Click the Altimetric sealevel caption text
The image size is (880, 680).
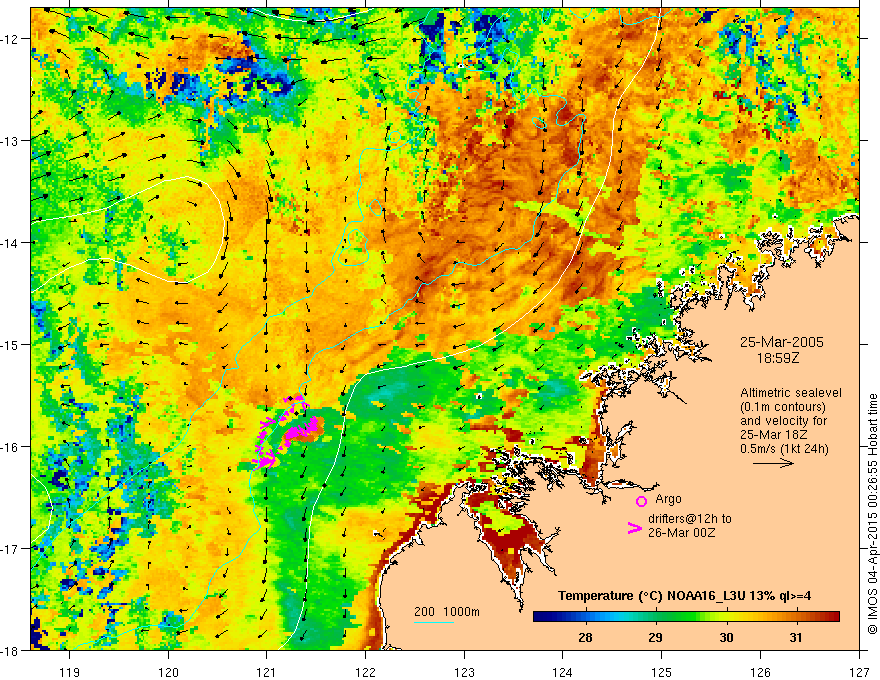(x=791, y=393)
